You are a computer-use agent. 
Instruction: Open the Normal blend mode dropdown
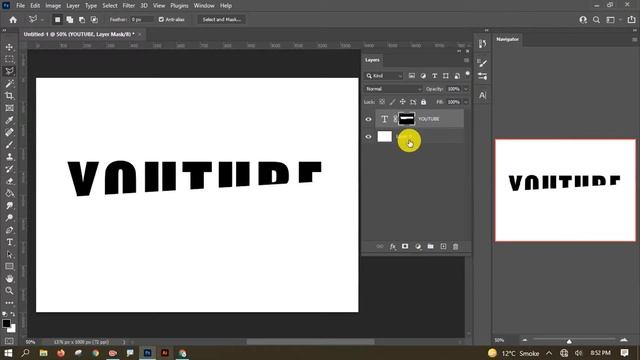pos(393,89)
